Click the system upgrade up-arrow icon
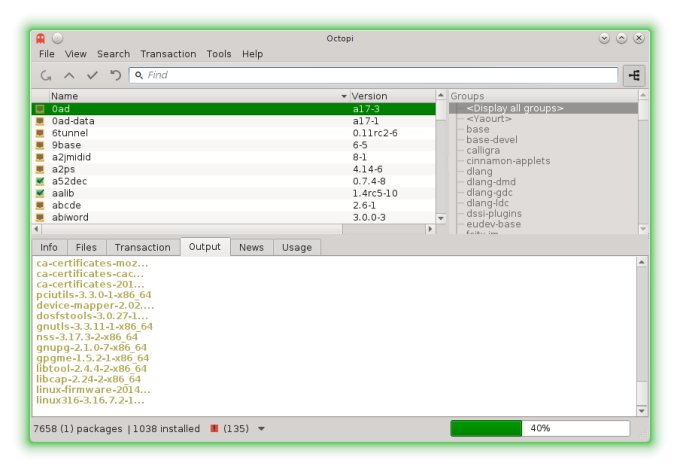Viewport: 680px width, 472px height. pyautogui.click(x=69, y=75)
